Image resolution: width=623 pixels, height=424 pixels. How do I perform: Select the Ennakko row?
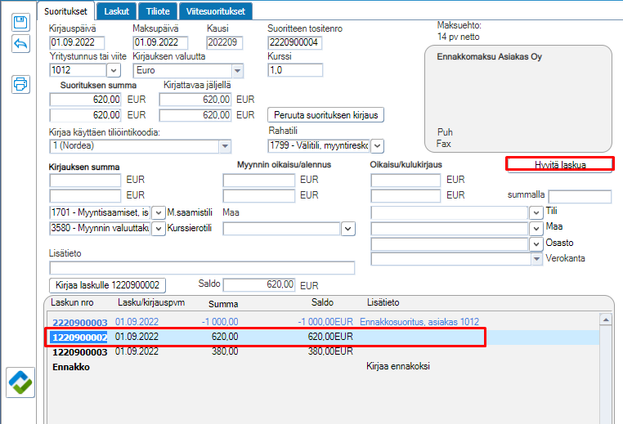point(323,367)
